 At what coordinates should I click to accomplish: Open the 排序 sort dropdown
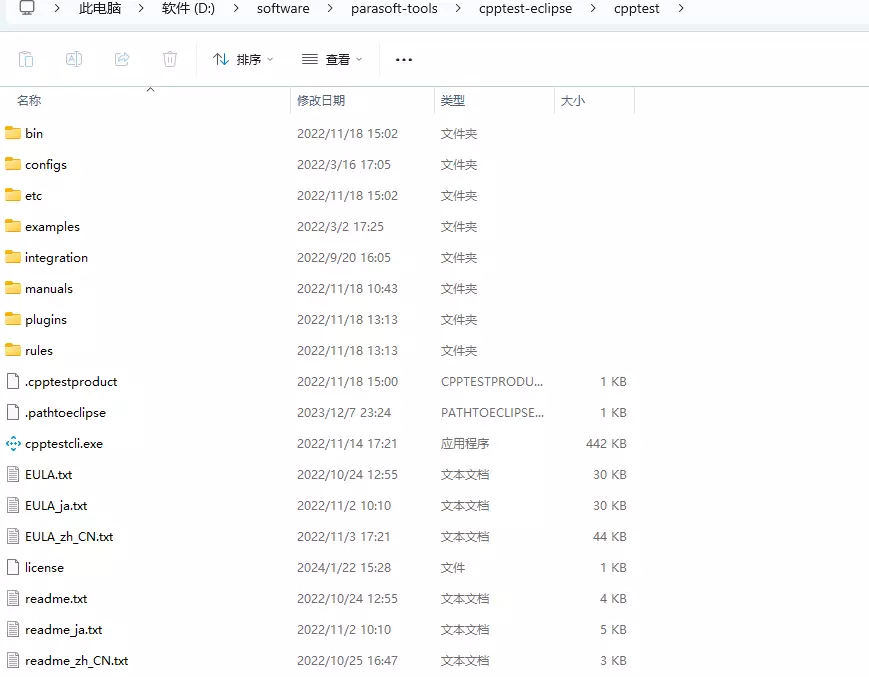[x=243, y=60]
